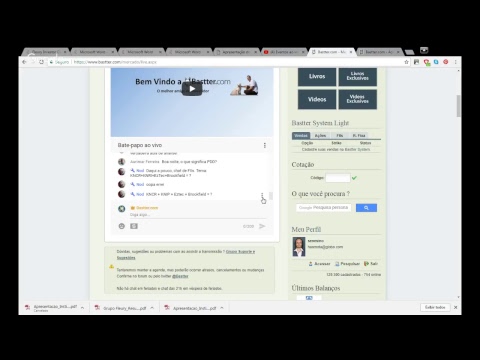The width and height of the screenshot is (480, 360).
Task: Click the chat list scrollbar
Action: point(271,196)
